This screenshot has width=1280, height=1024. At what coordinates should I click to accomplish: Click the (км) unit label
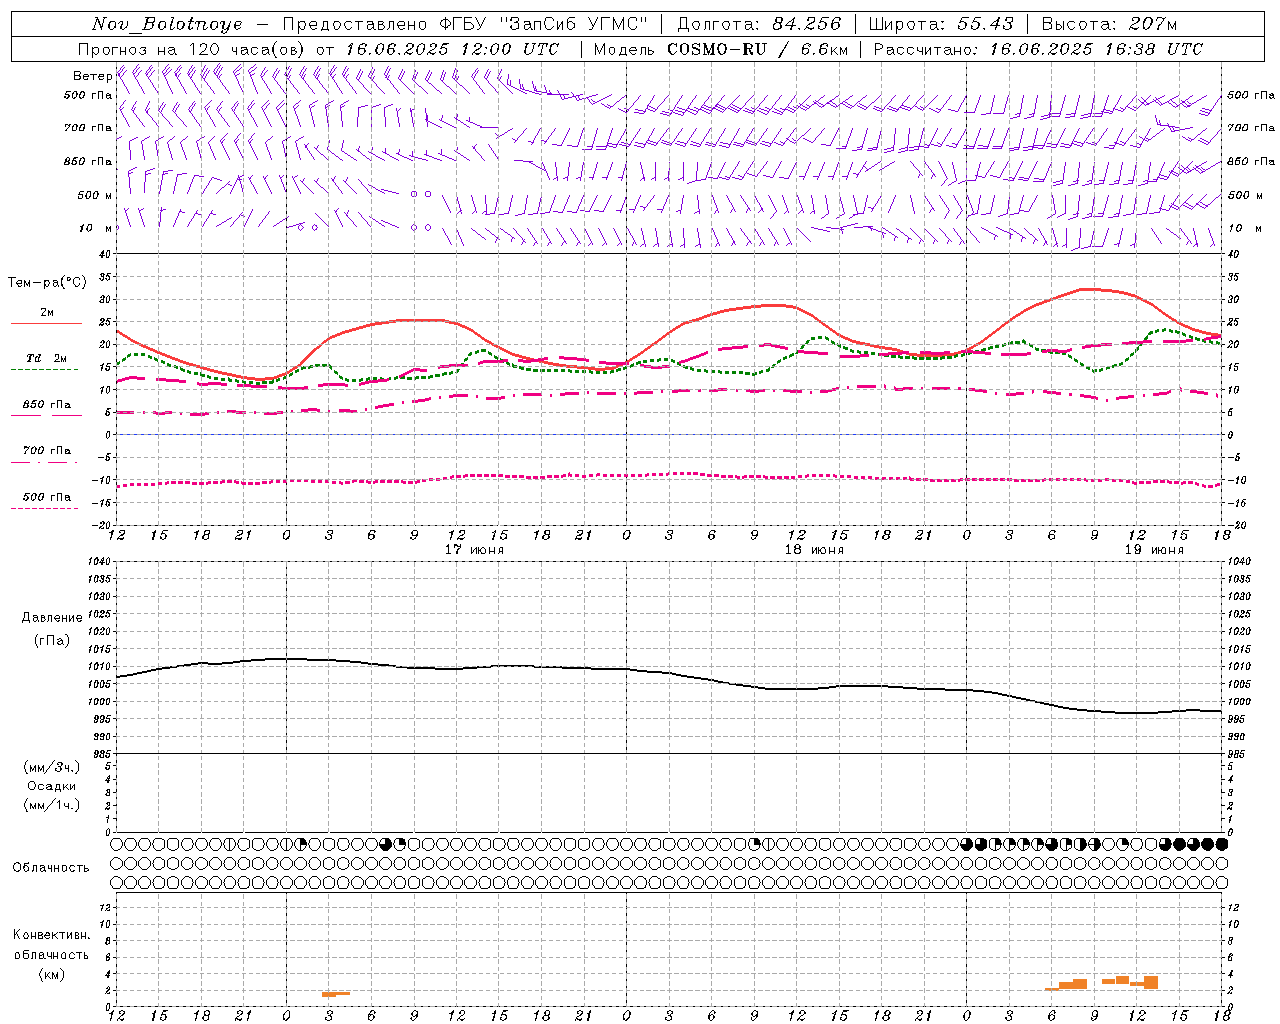click(x=52, y=975)
